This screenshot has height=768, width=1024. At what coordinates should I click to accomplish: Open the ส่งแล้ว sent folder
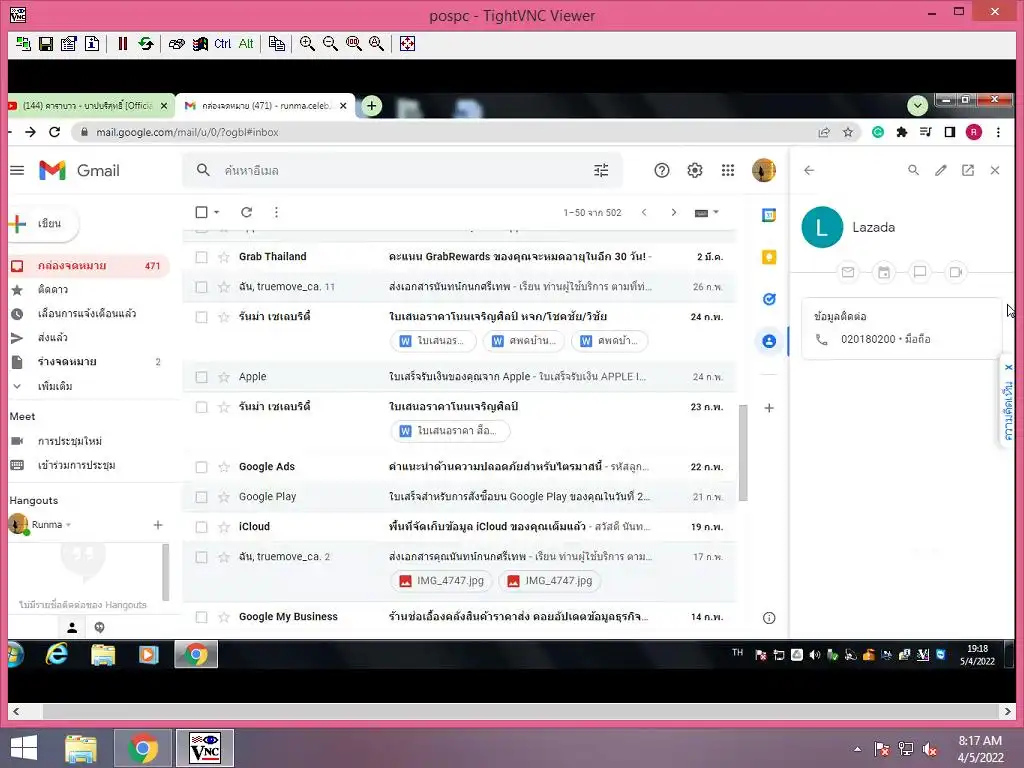click(x=52, y=338)
